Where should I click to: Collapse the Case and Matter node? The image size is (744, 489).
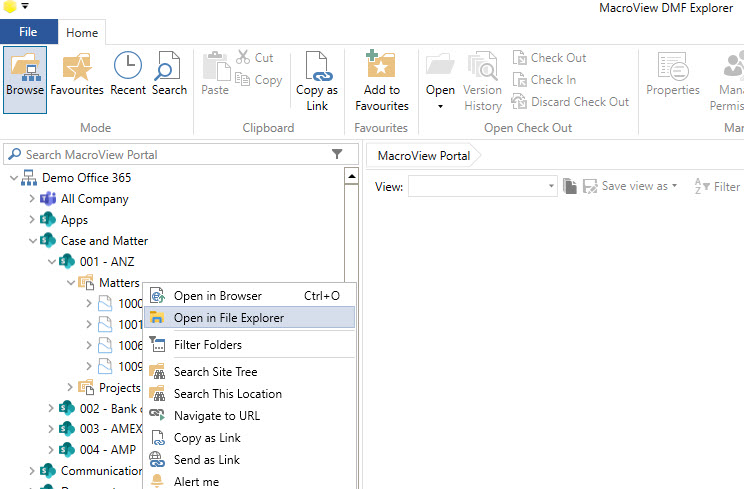(x=33, y=241)
